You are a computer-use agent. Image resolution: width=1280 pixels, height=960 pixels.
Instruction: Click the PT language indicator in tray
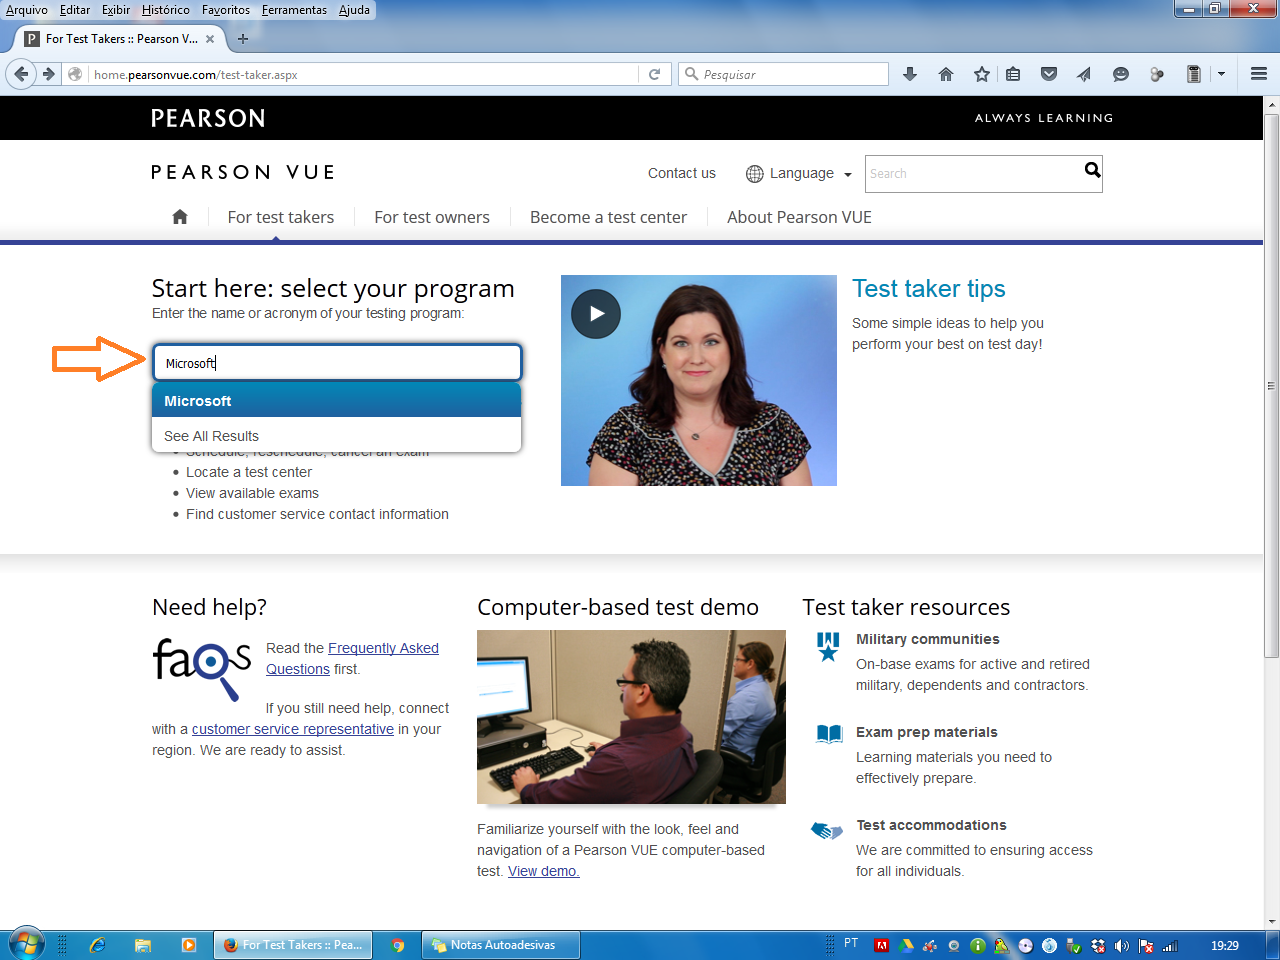851,943
